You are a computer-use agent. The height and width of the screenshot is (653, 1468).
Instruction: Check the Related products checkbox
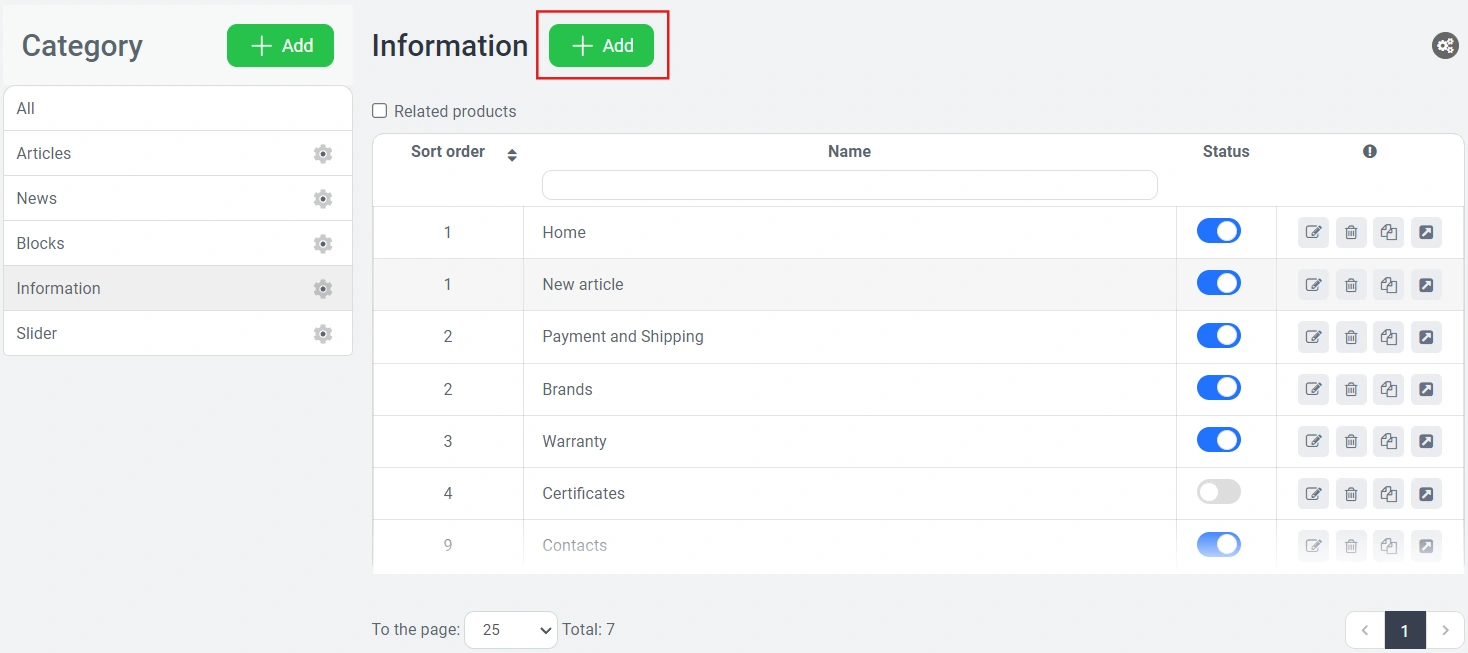coord(380,111)
